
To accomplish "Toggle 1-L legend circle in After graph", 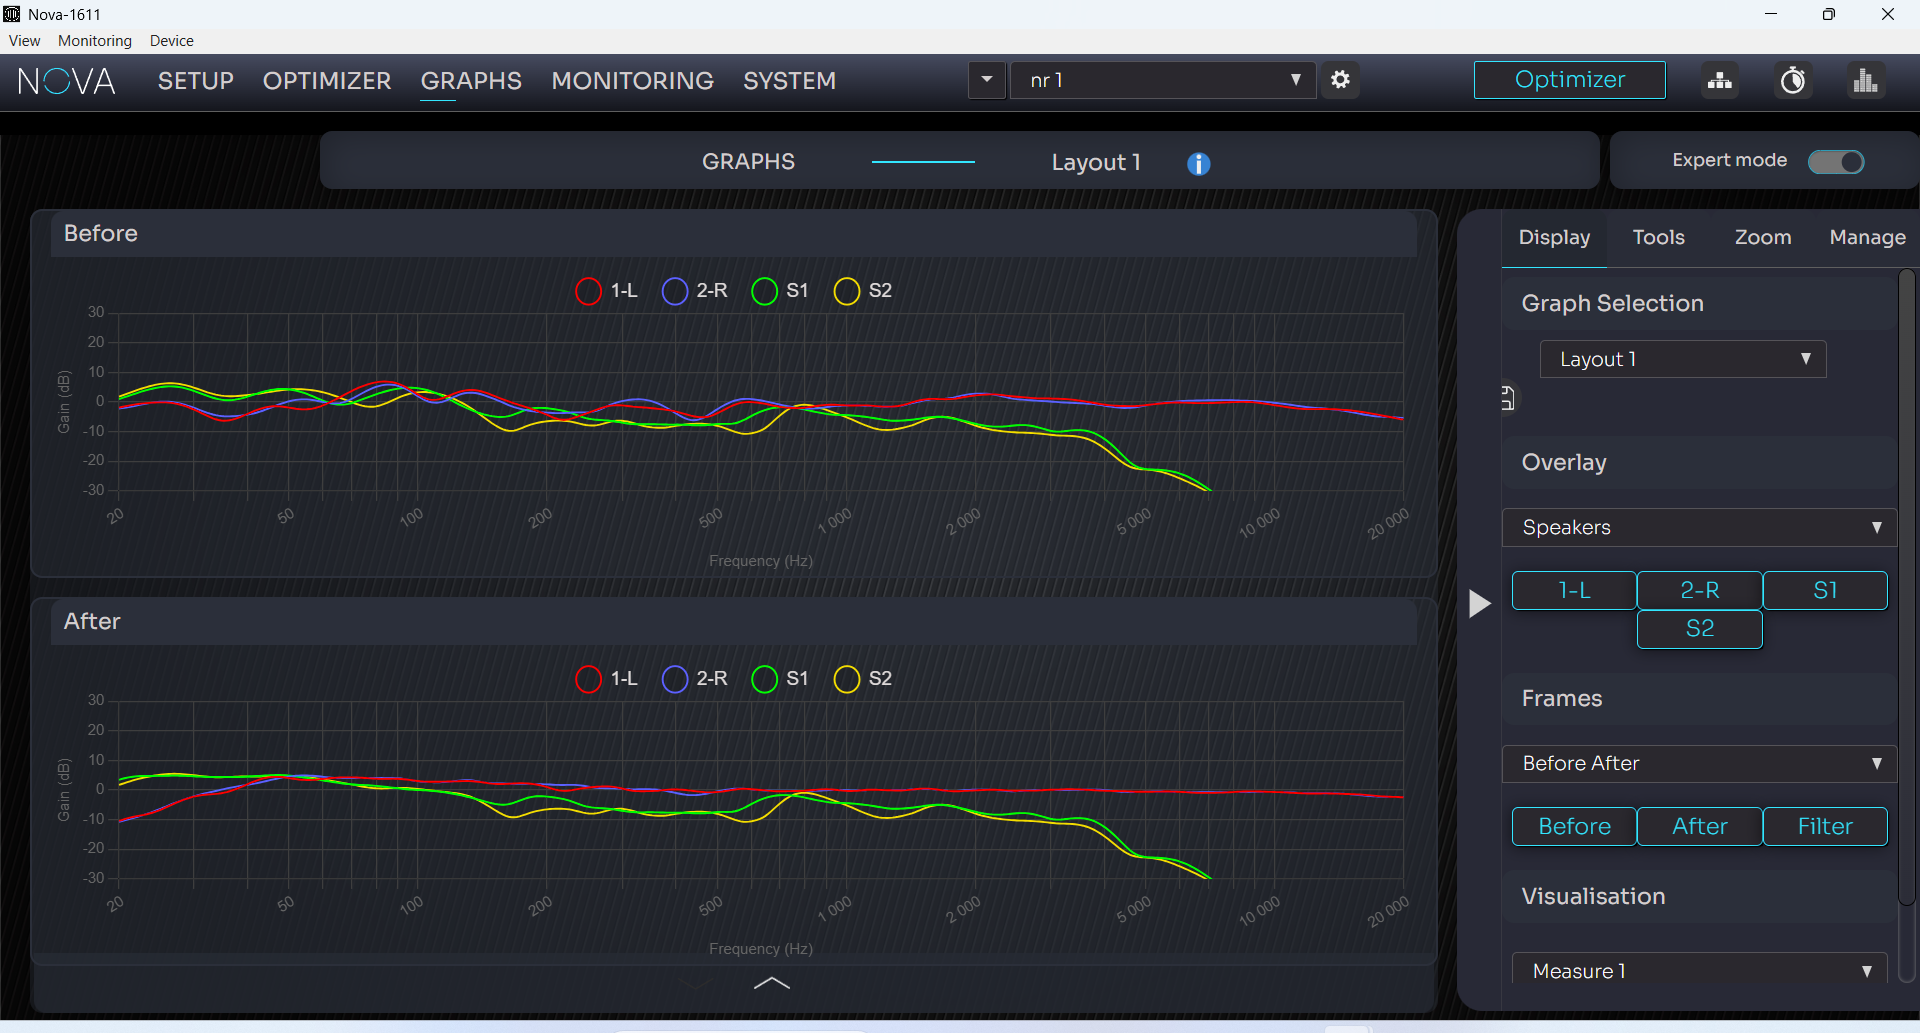I will click(x=588, y=679).
